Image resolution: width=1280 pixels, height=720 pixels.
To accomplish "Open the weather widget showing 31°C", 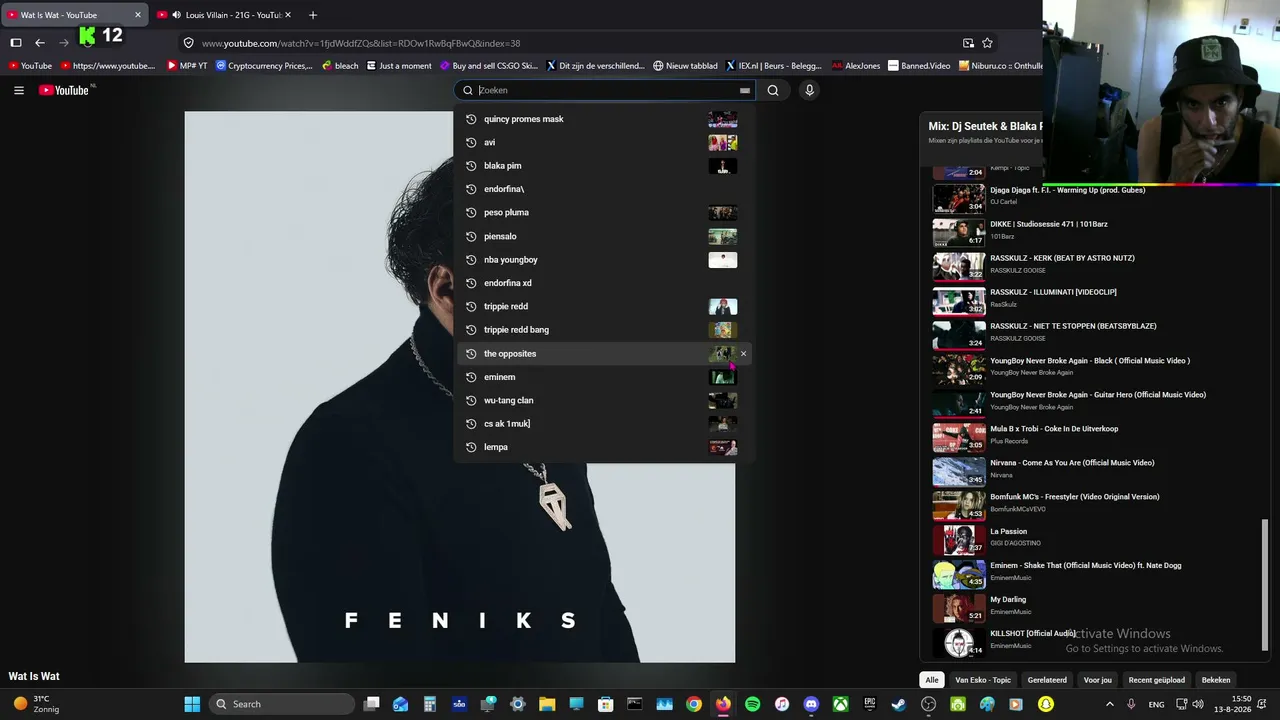I will point(35,704).
